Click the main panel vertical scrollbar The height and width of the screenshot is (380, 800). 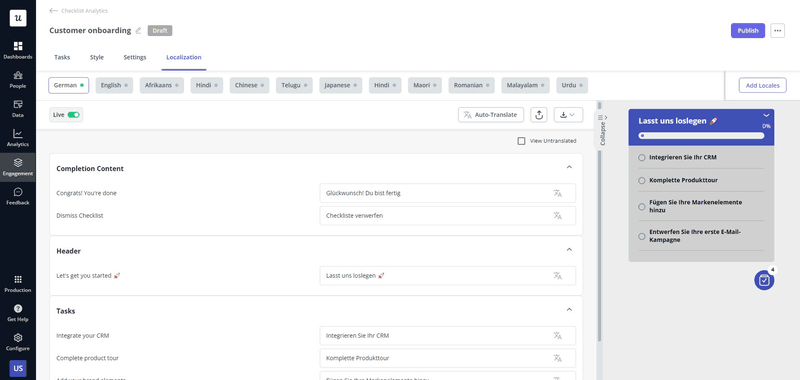tap(599, 245)
